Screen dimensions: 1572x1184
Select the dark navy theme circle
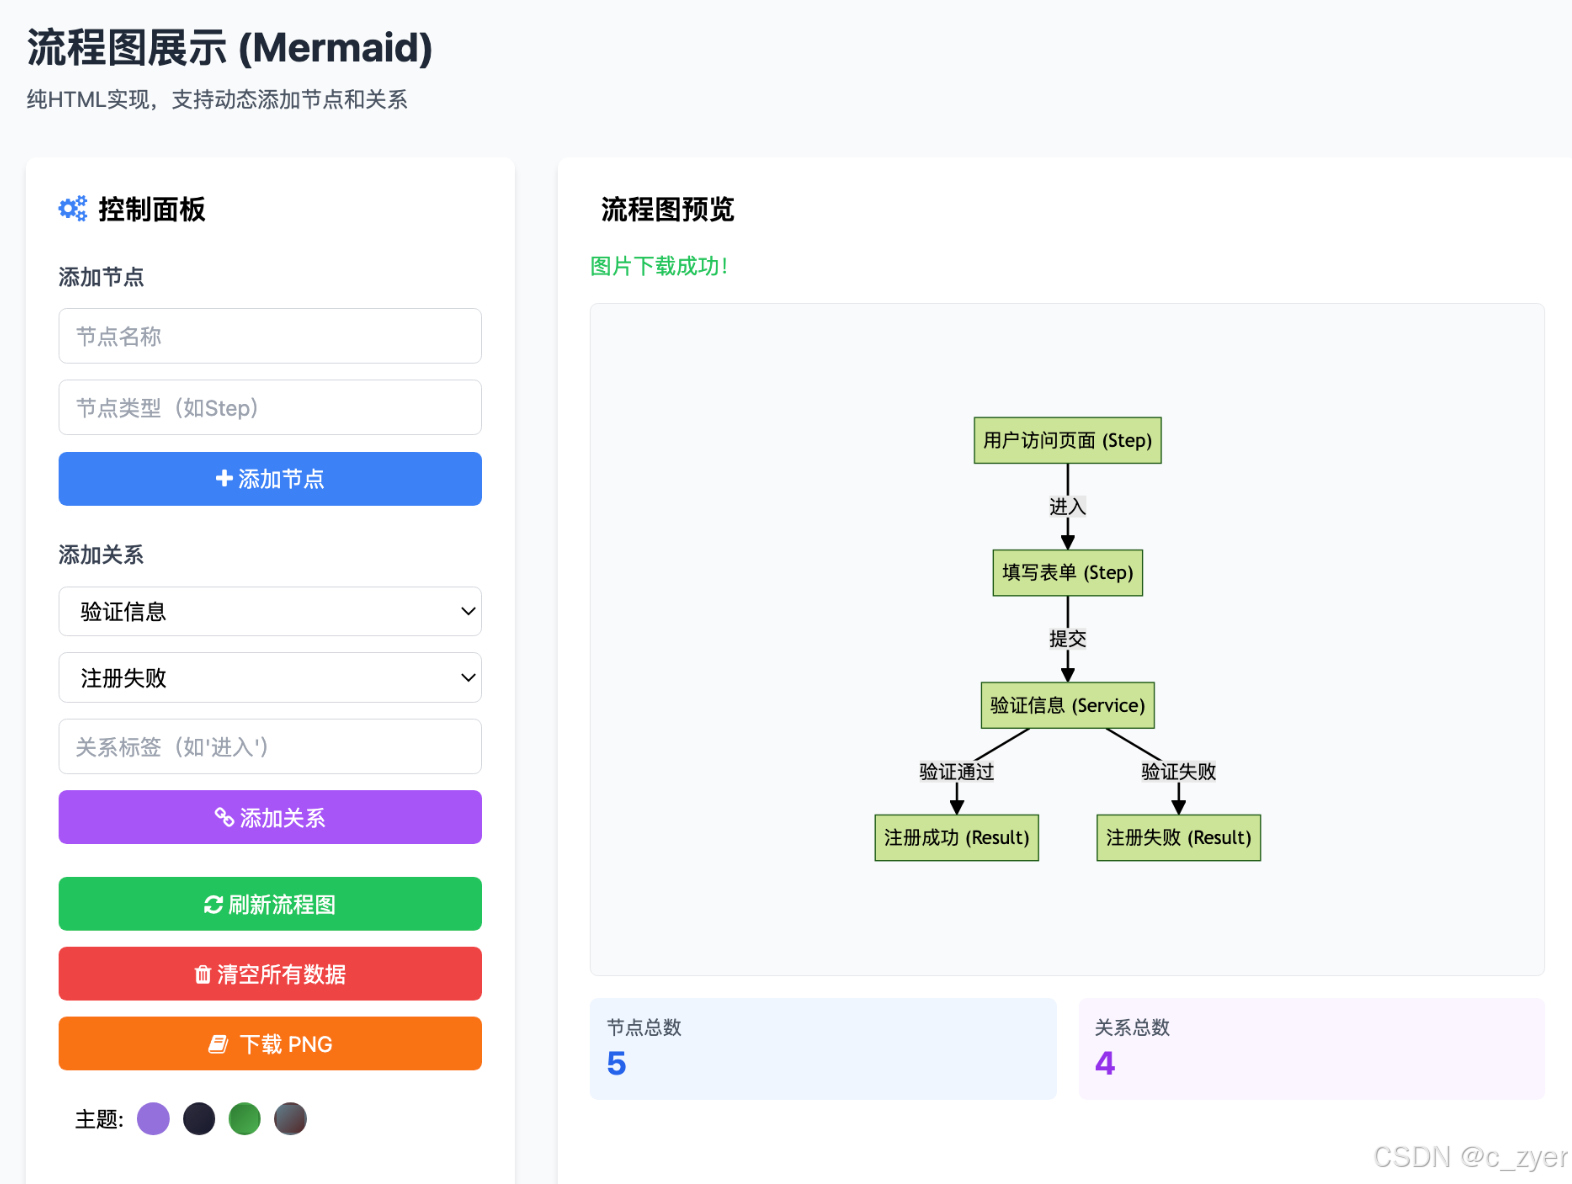[199, 1119]
